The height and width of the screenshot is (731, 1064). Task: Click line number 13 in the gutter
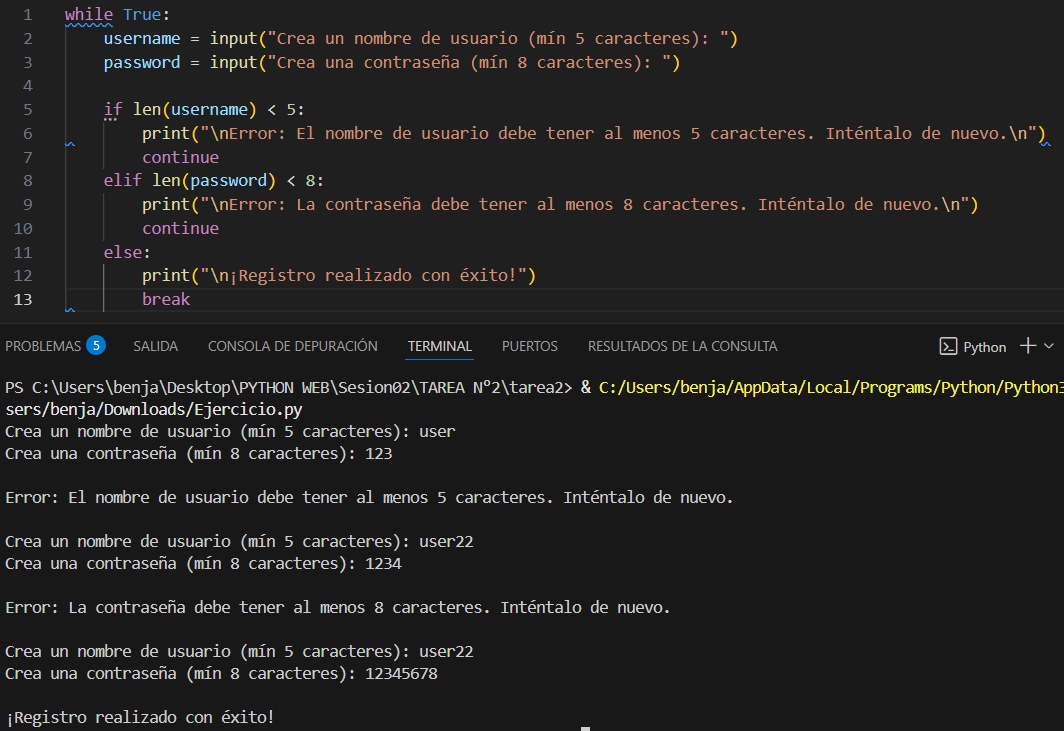(x=23, y=299)
